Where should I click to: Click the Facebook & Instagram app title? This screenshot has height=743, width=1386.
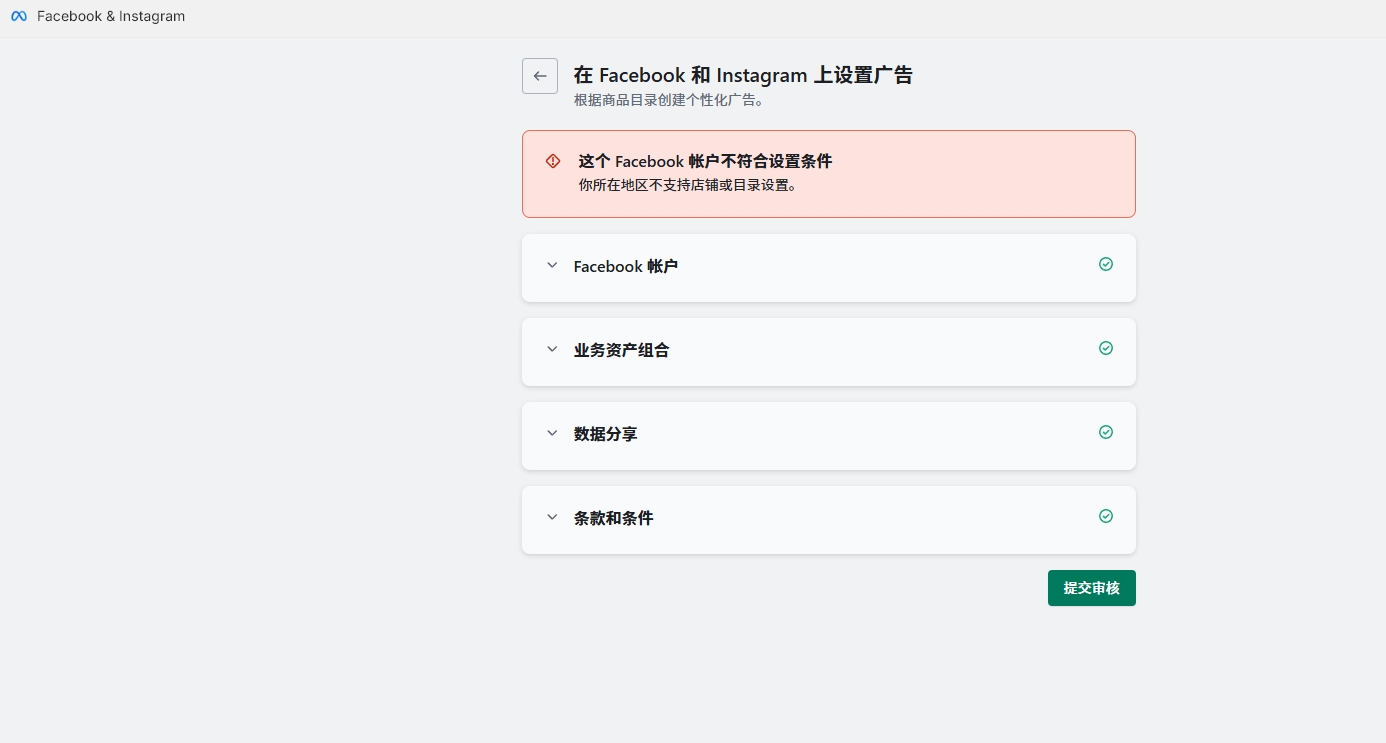click(x=111, y=17)
